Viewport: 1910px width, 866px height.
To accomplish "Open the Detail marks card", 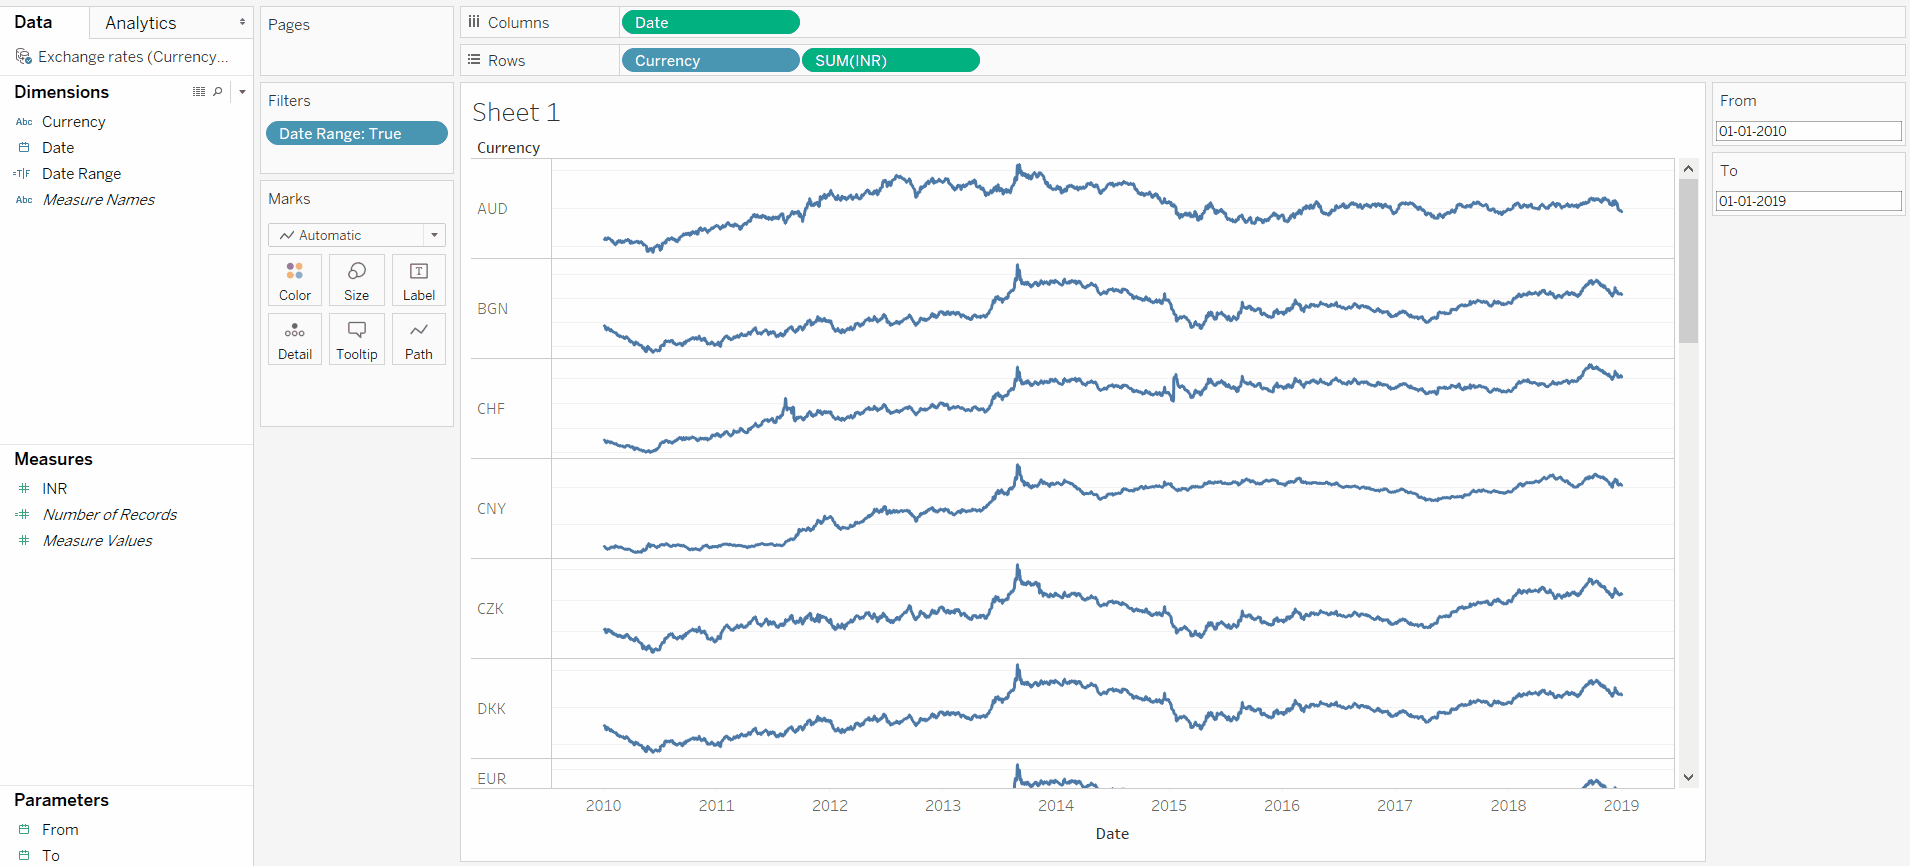I will click(295, 339).
